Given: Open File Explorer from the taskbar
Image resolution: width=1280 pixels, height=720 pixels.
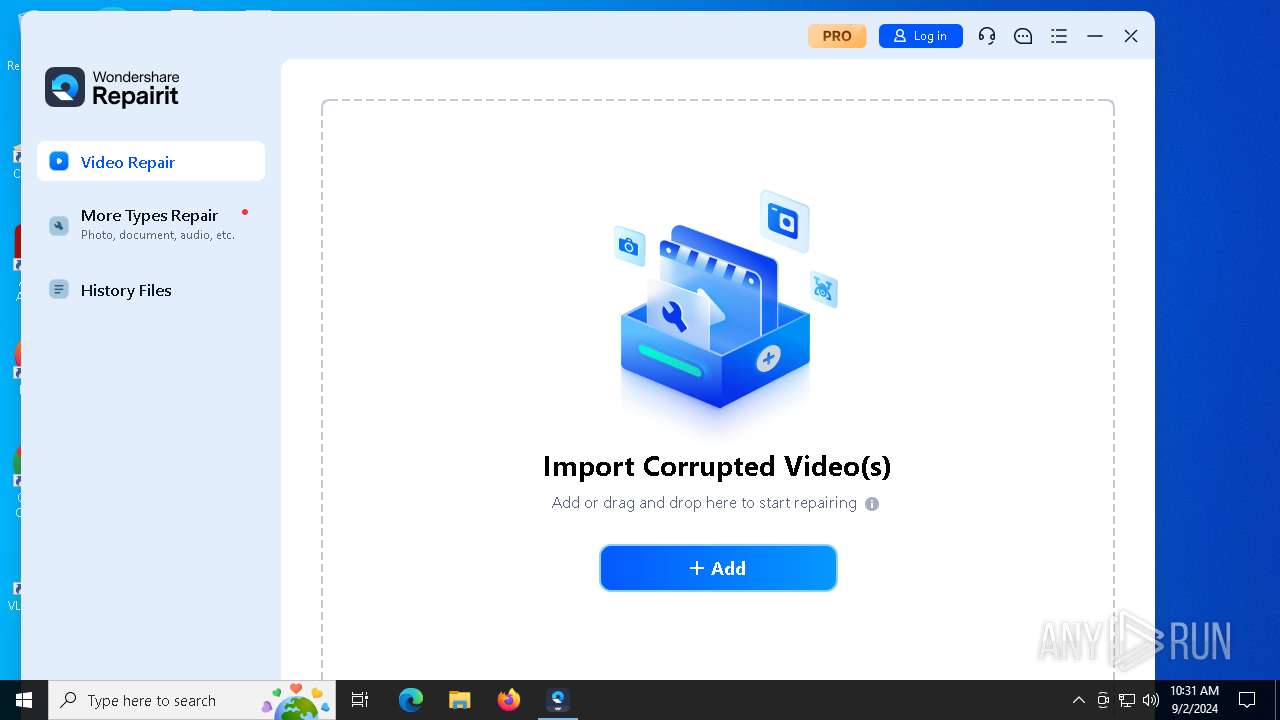Looking at the screenshot, I should [460, 700].
